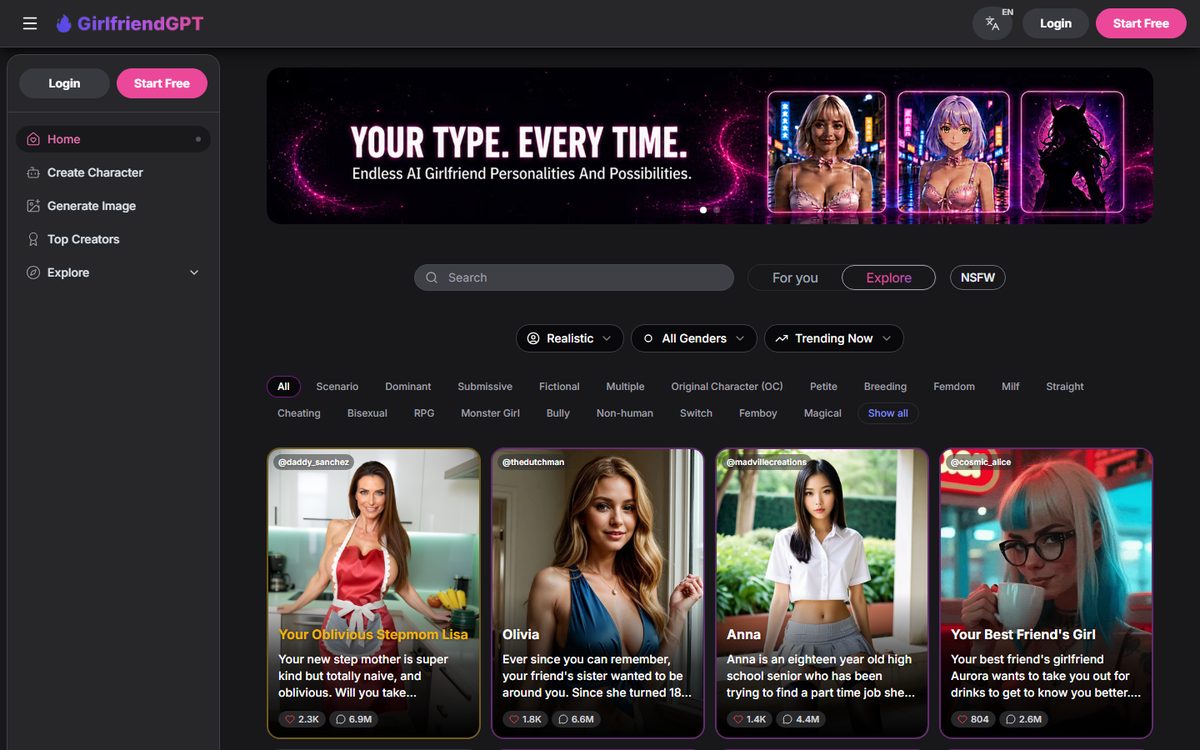Select the Straight category tag
The width and height of the screenshot is (1200, 750).
pyautogui.click(x=1065, y=386)
